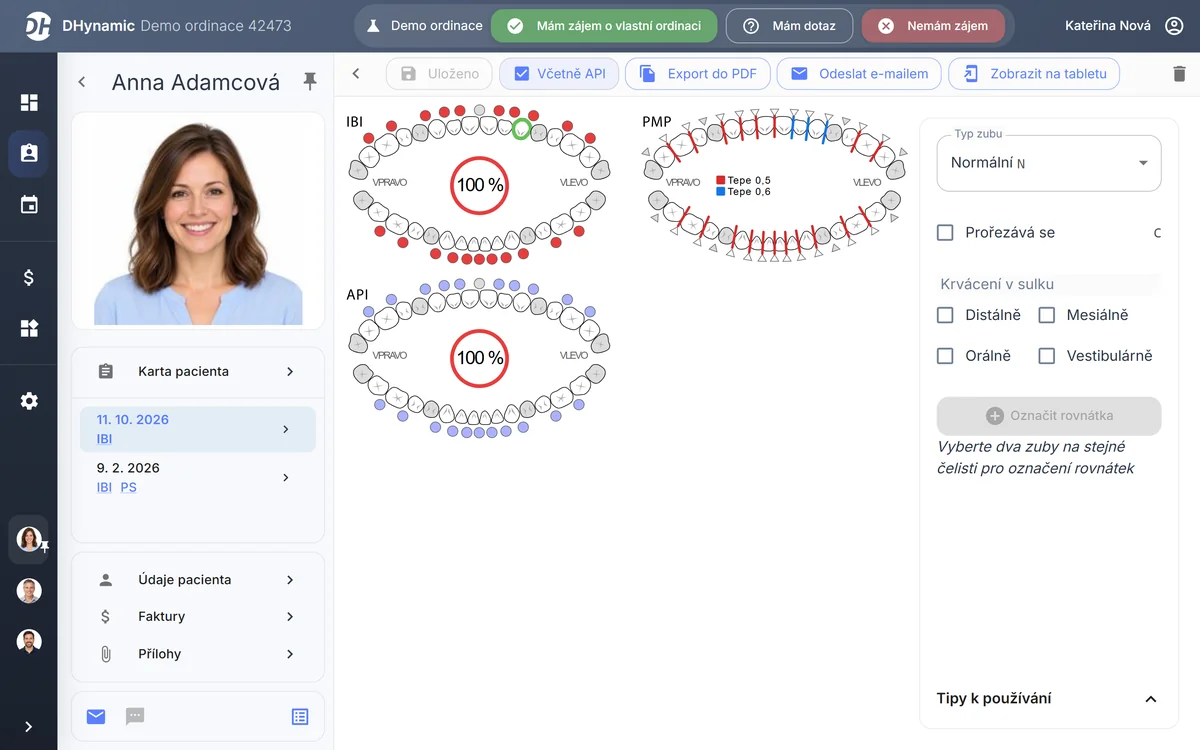Open the dashboard icon in the sidebar
Viewport: 1200px width, 750px height.
click(x=29, y=102)
